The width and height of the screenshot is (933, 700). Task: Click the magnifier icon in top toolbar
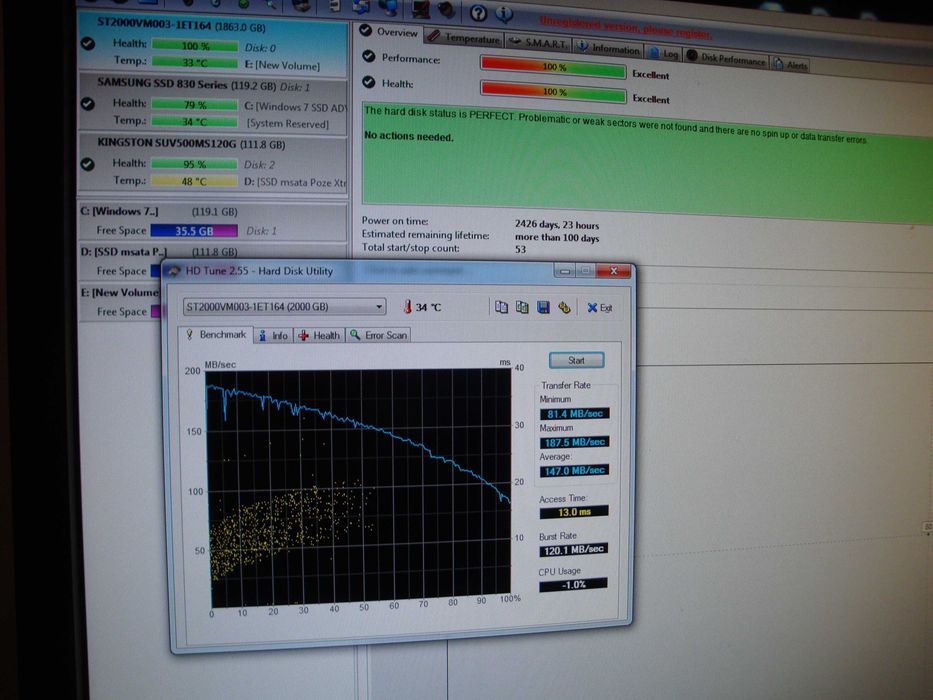(x=270, y=5)
